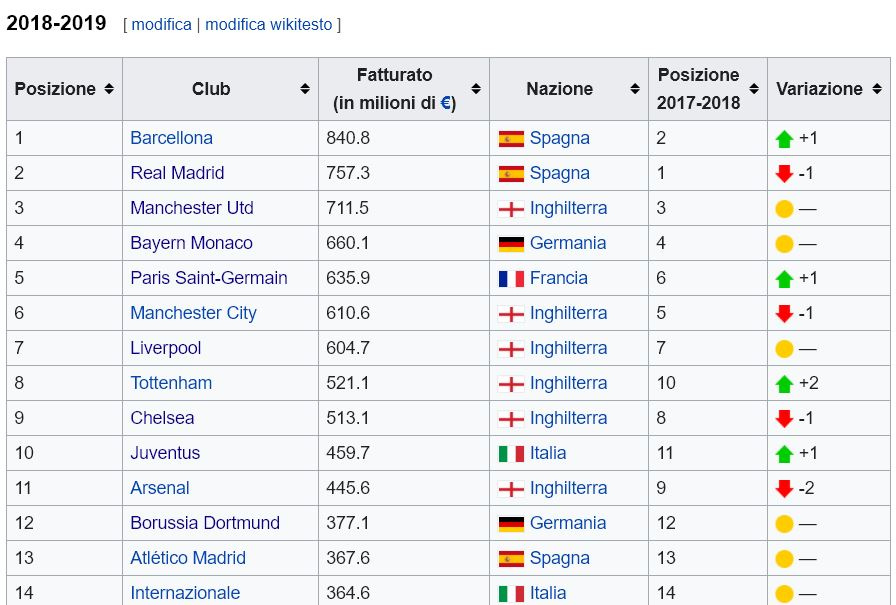Open Francia nation link
This screenshot has height=605, width=896.
(558, 278)
